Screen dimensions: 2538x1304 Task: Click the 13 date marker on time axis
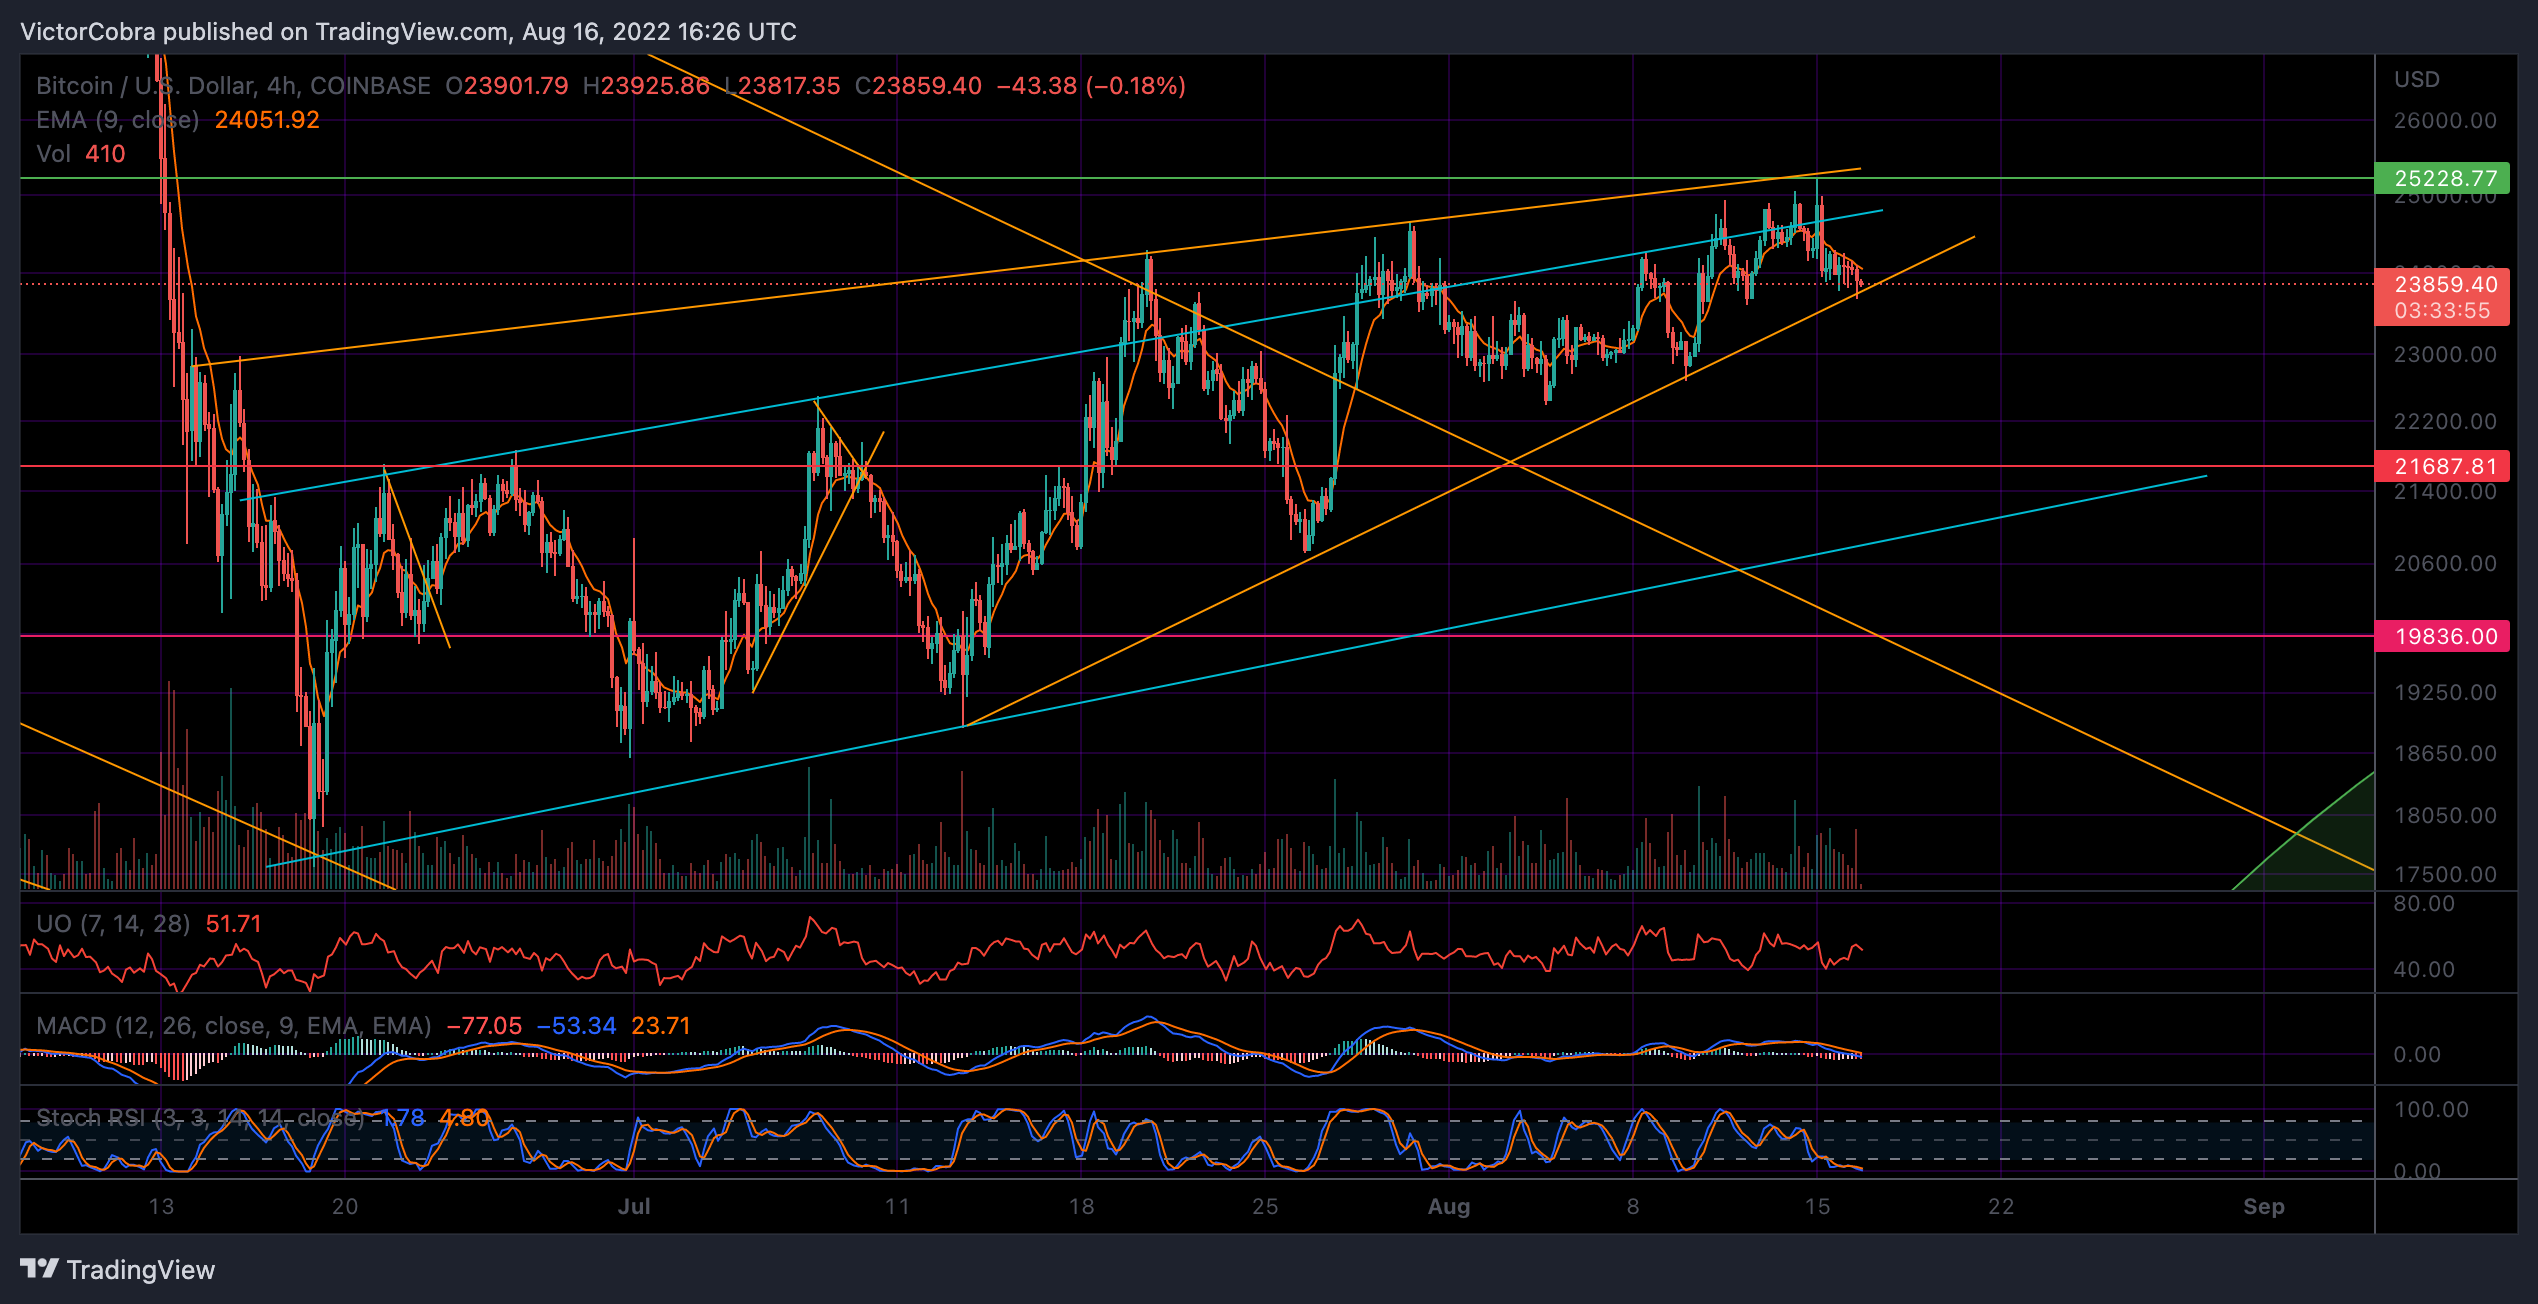click(x=161, y=1206)
